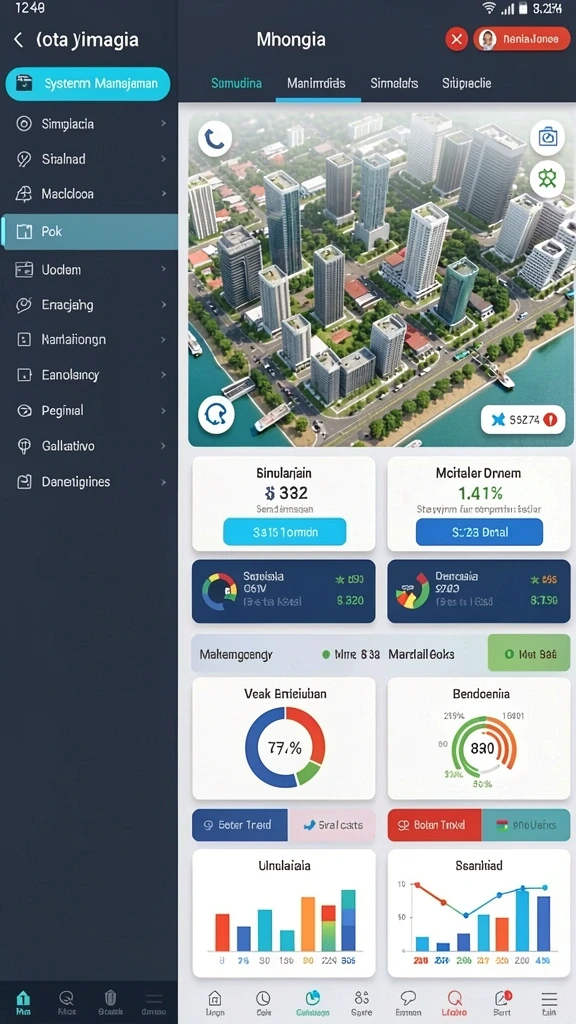
Task: Click the cyan button under Sinularjain
Action: pos(284,532)
